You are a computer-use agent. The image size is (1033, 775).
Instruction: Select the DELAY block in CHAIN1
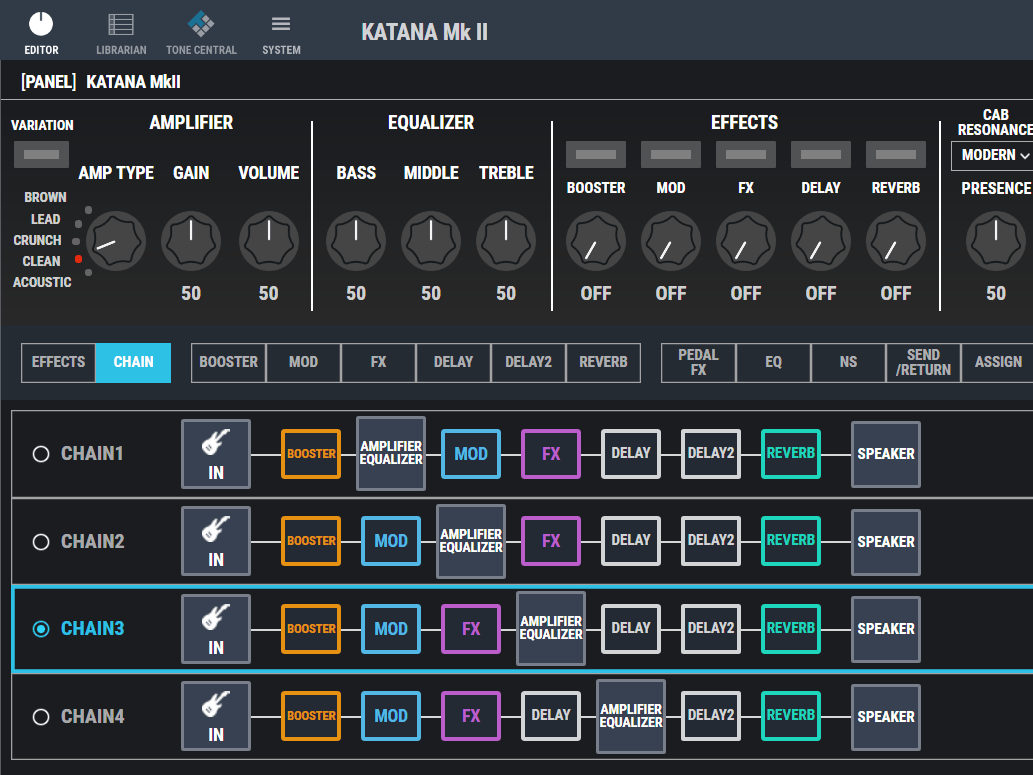pos(631,454)
